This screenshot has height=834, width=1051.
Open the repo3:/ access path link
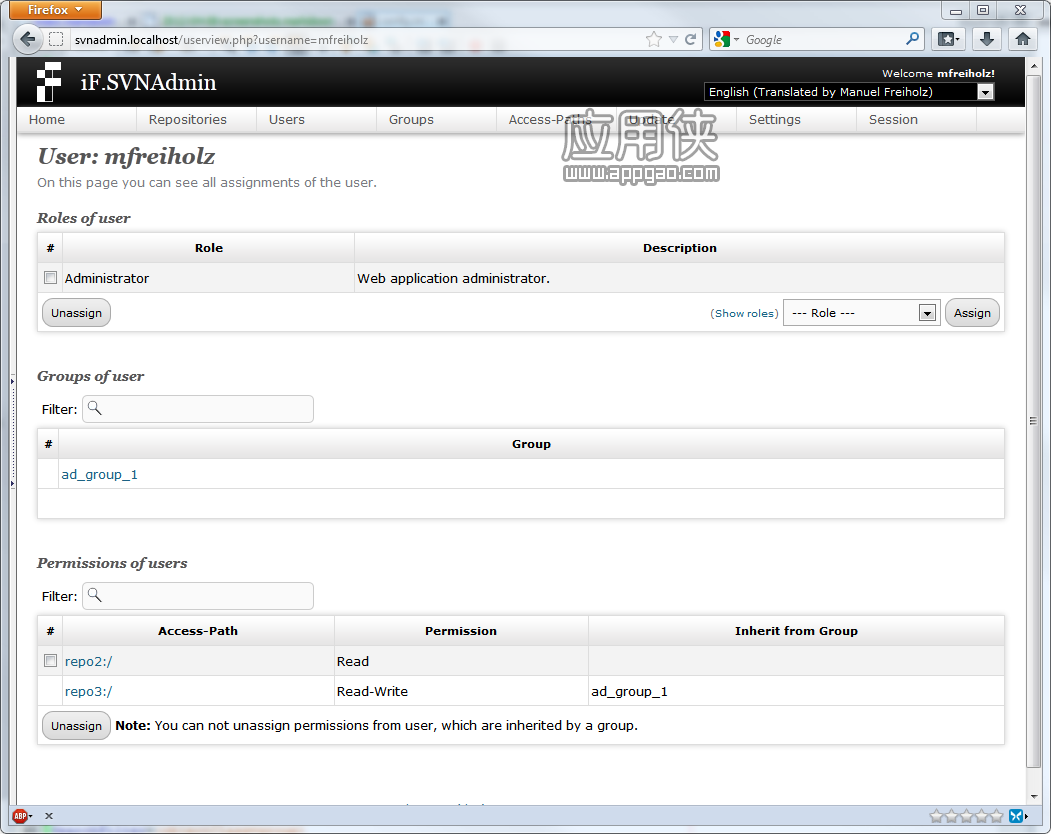coord(88,692)
